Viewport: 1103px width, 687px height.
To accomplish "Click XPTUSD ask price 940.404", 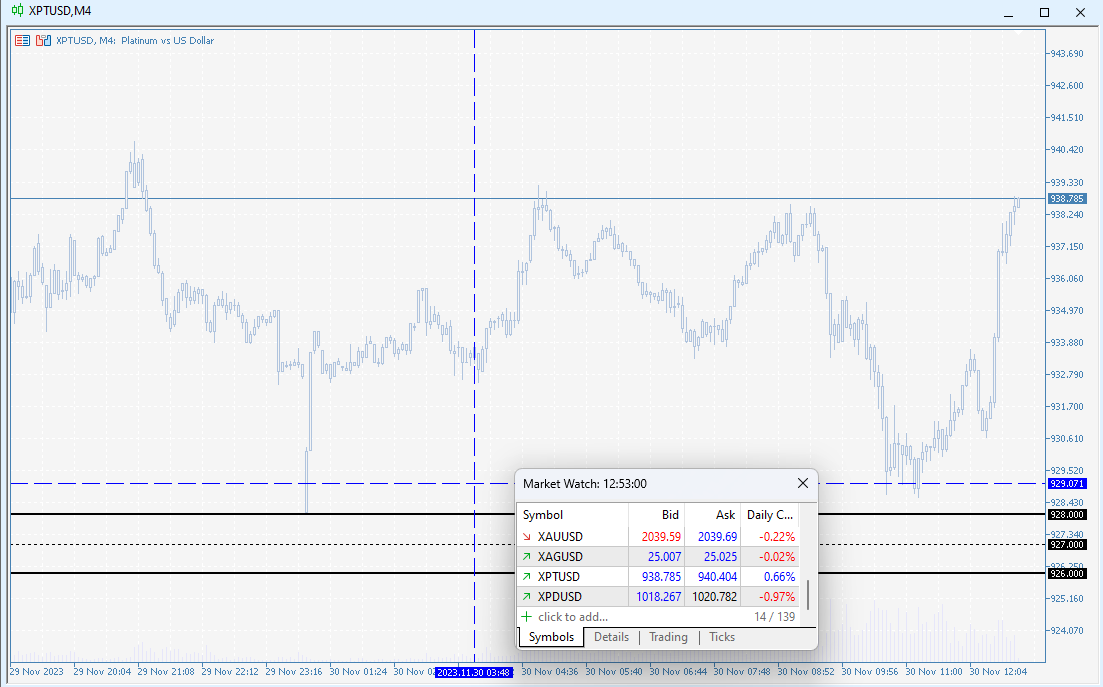I will [x=717, y=577].
